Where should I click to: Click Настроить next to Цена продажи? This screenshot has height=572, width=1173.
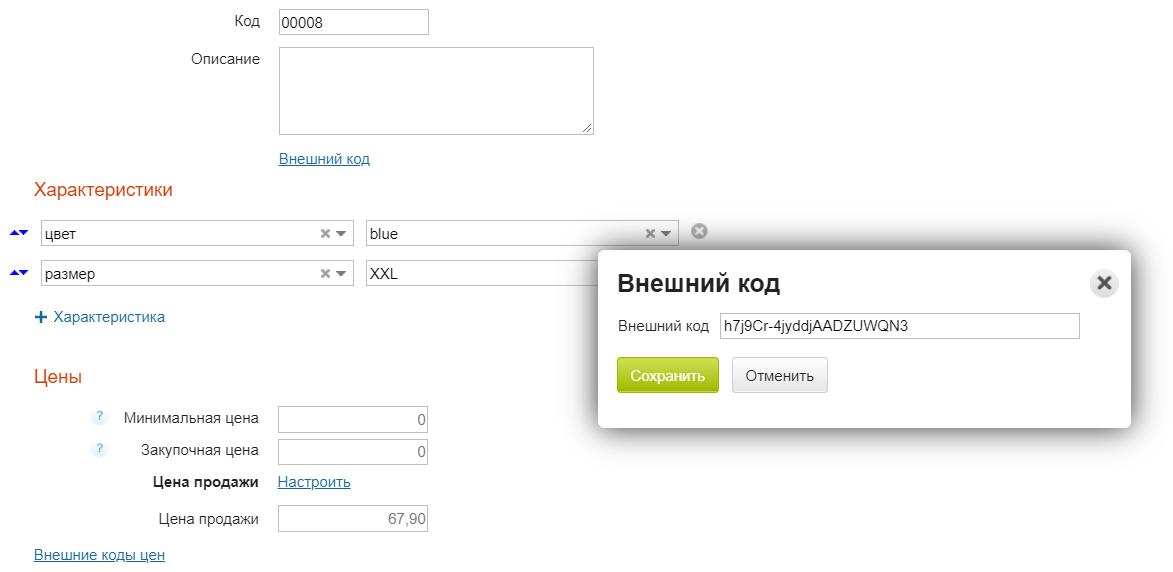pos(314,482)
